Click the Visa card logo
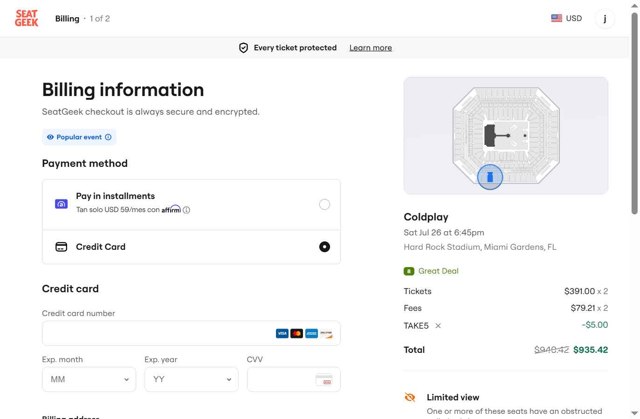Viewport: 640px width, 419px height. 282,334
